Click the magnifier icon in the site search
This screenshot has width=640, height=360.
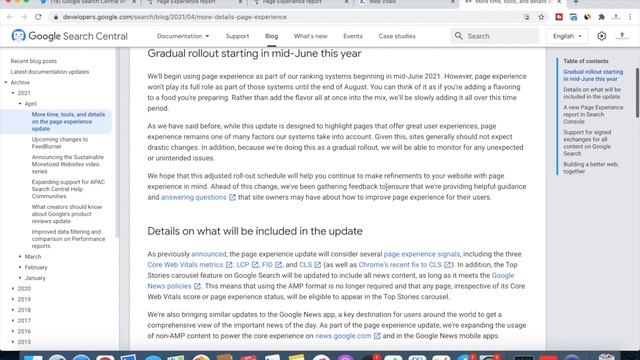tap(459, 36)
